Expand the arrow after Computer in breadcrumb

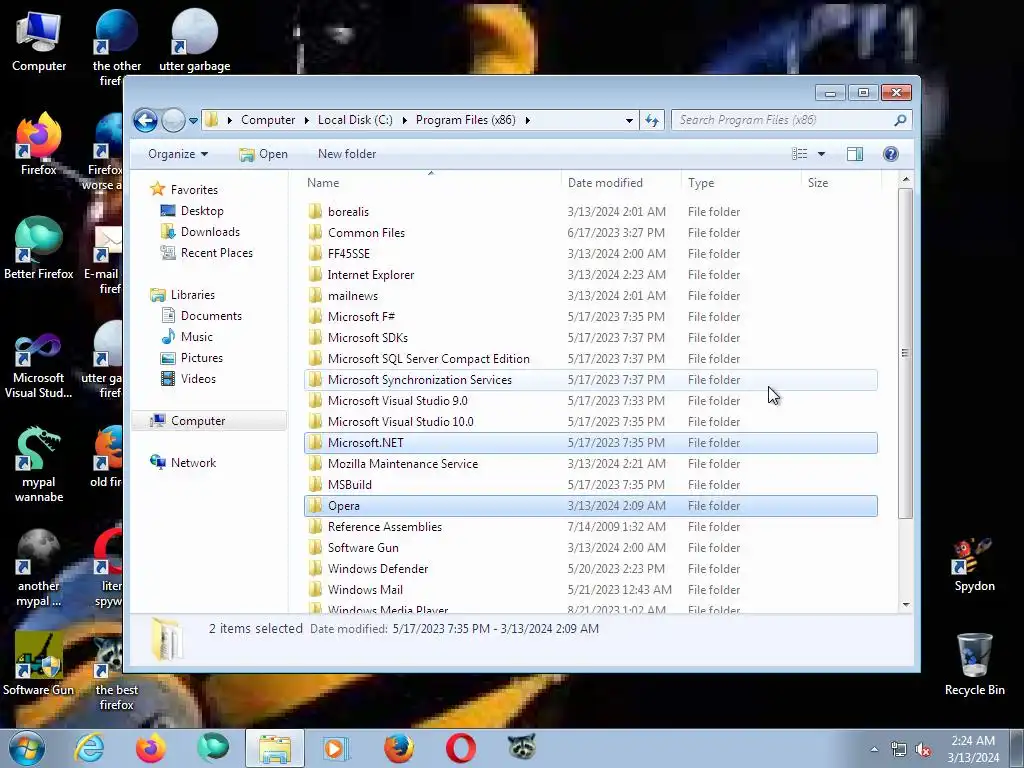306,120
